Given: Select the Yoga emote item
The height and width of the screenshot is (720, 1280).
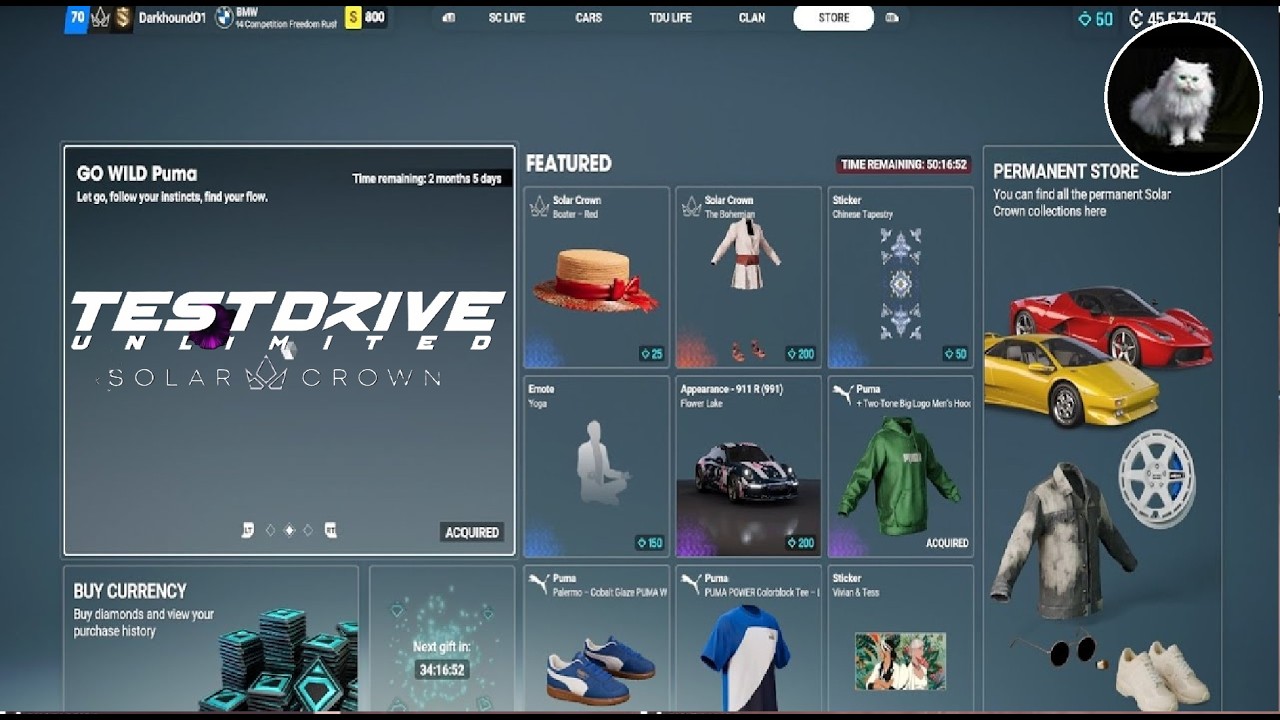Looking at the screenshot, I should coord(596,466).
